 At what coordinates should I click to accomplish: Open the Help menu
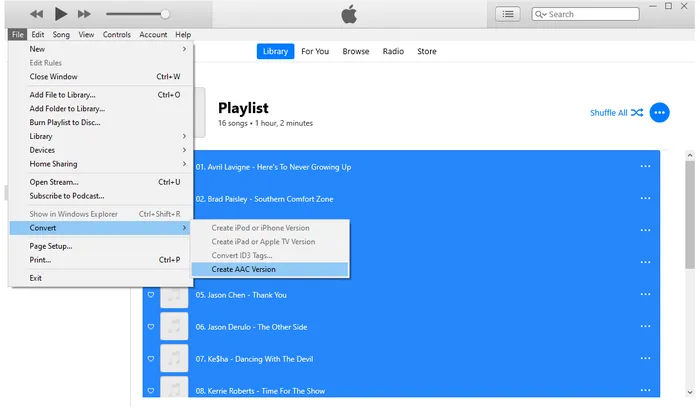click(x=183, y=34)
